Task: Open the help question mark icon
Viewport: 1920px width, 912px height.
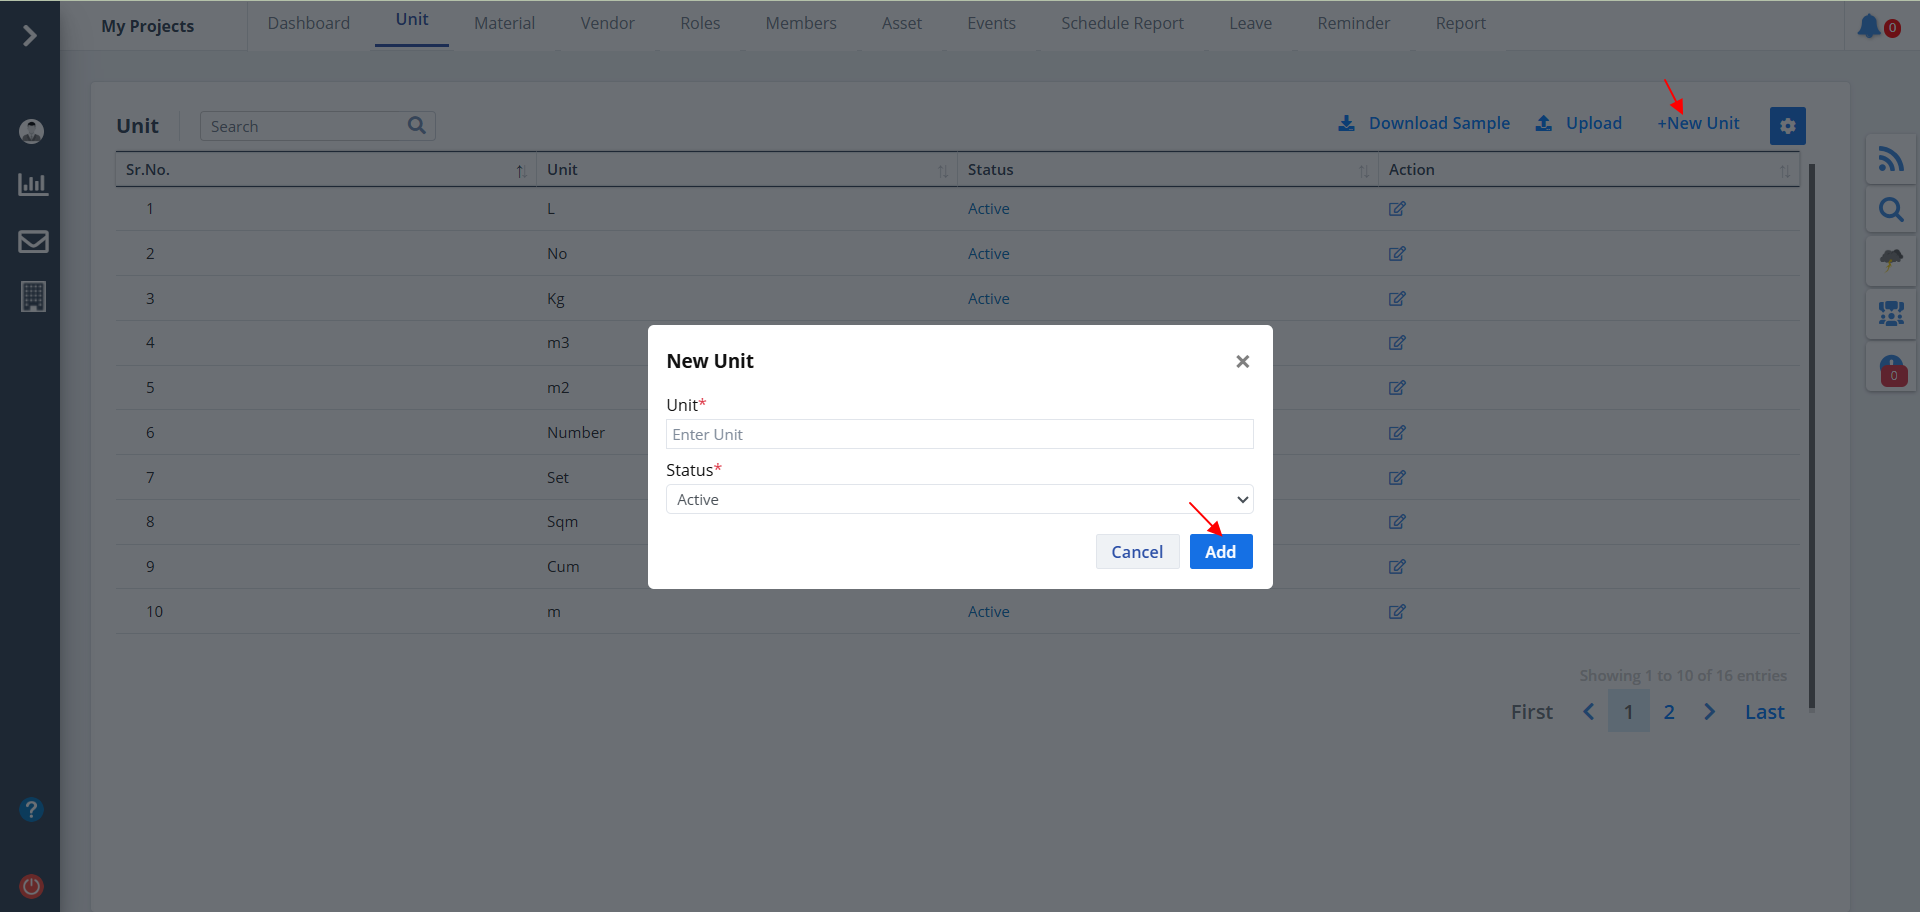Action: [x=32, y=809]
